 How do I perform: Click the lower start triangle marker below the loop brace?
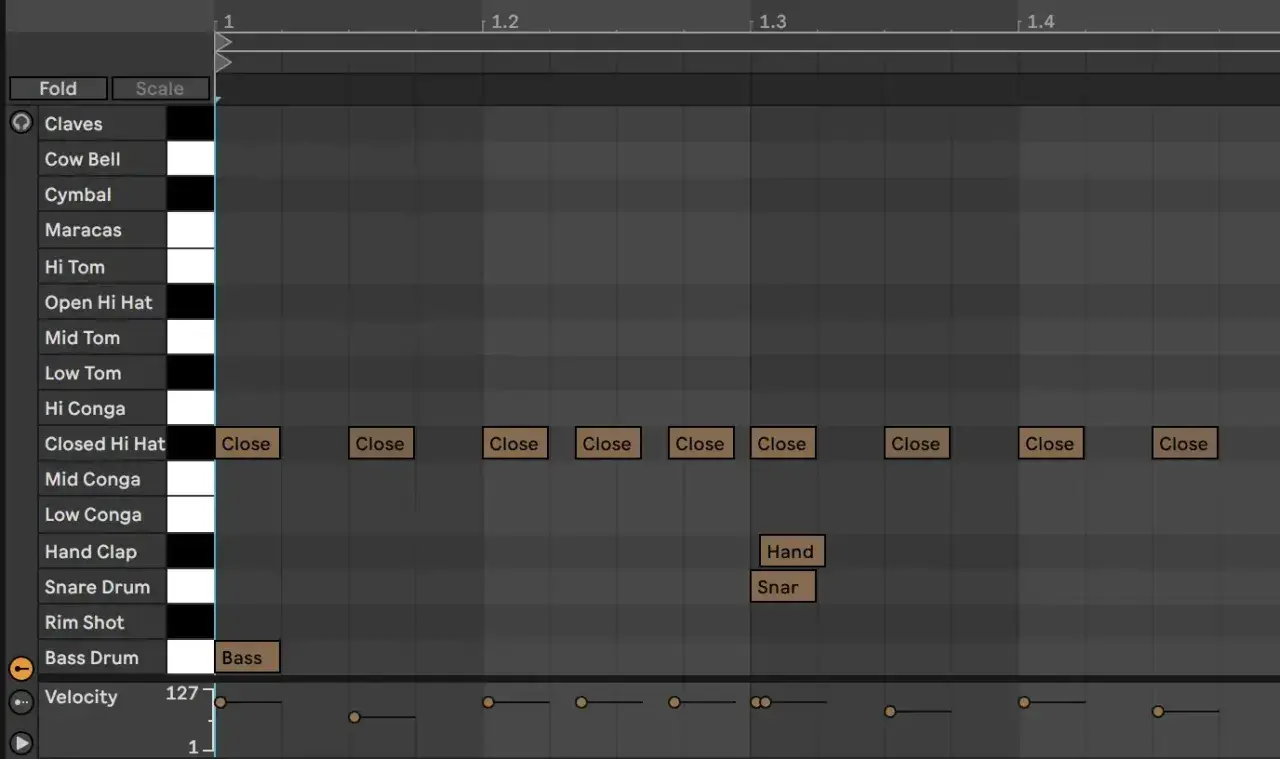(x=224, y=63)
